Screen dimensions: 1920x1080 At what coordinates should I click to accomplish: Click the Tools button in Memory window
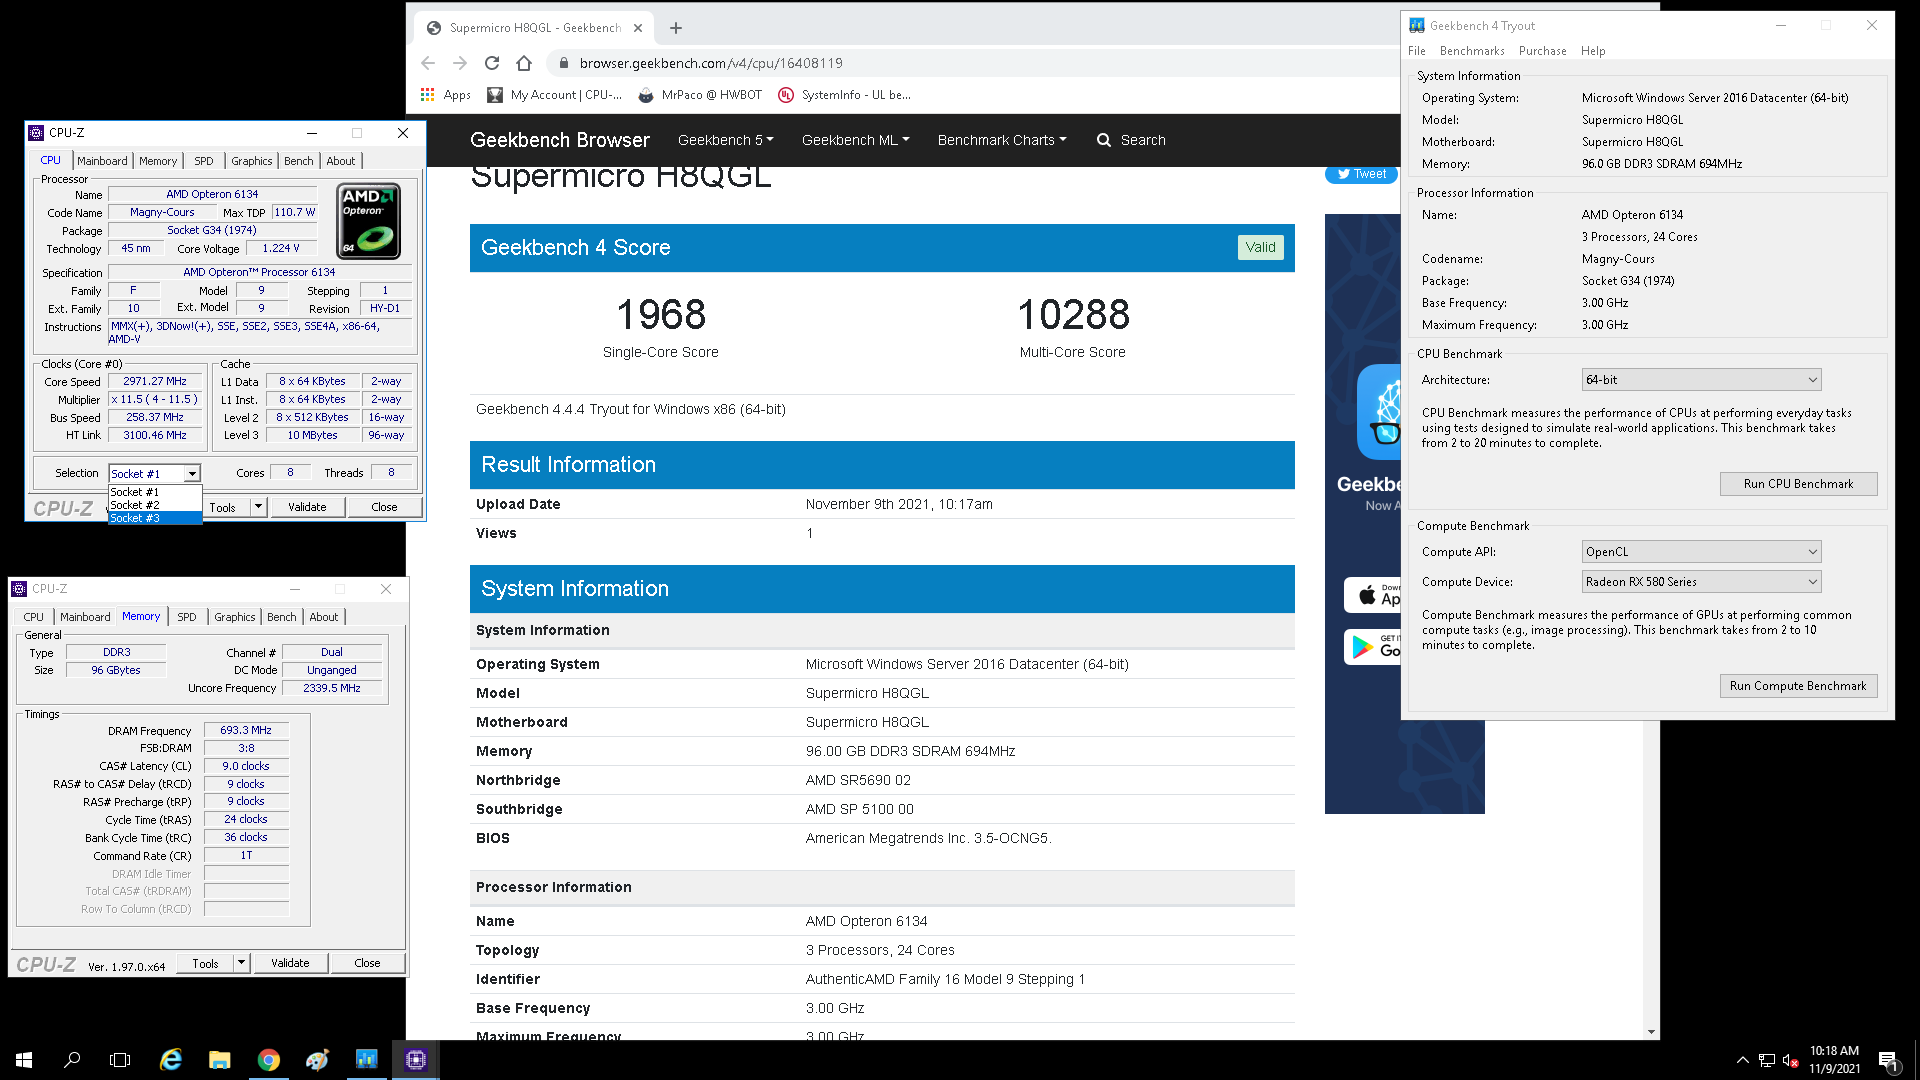point(206,963)
